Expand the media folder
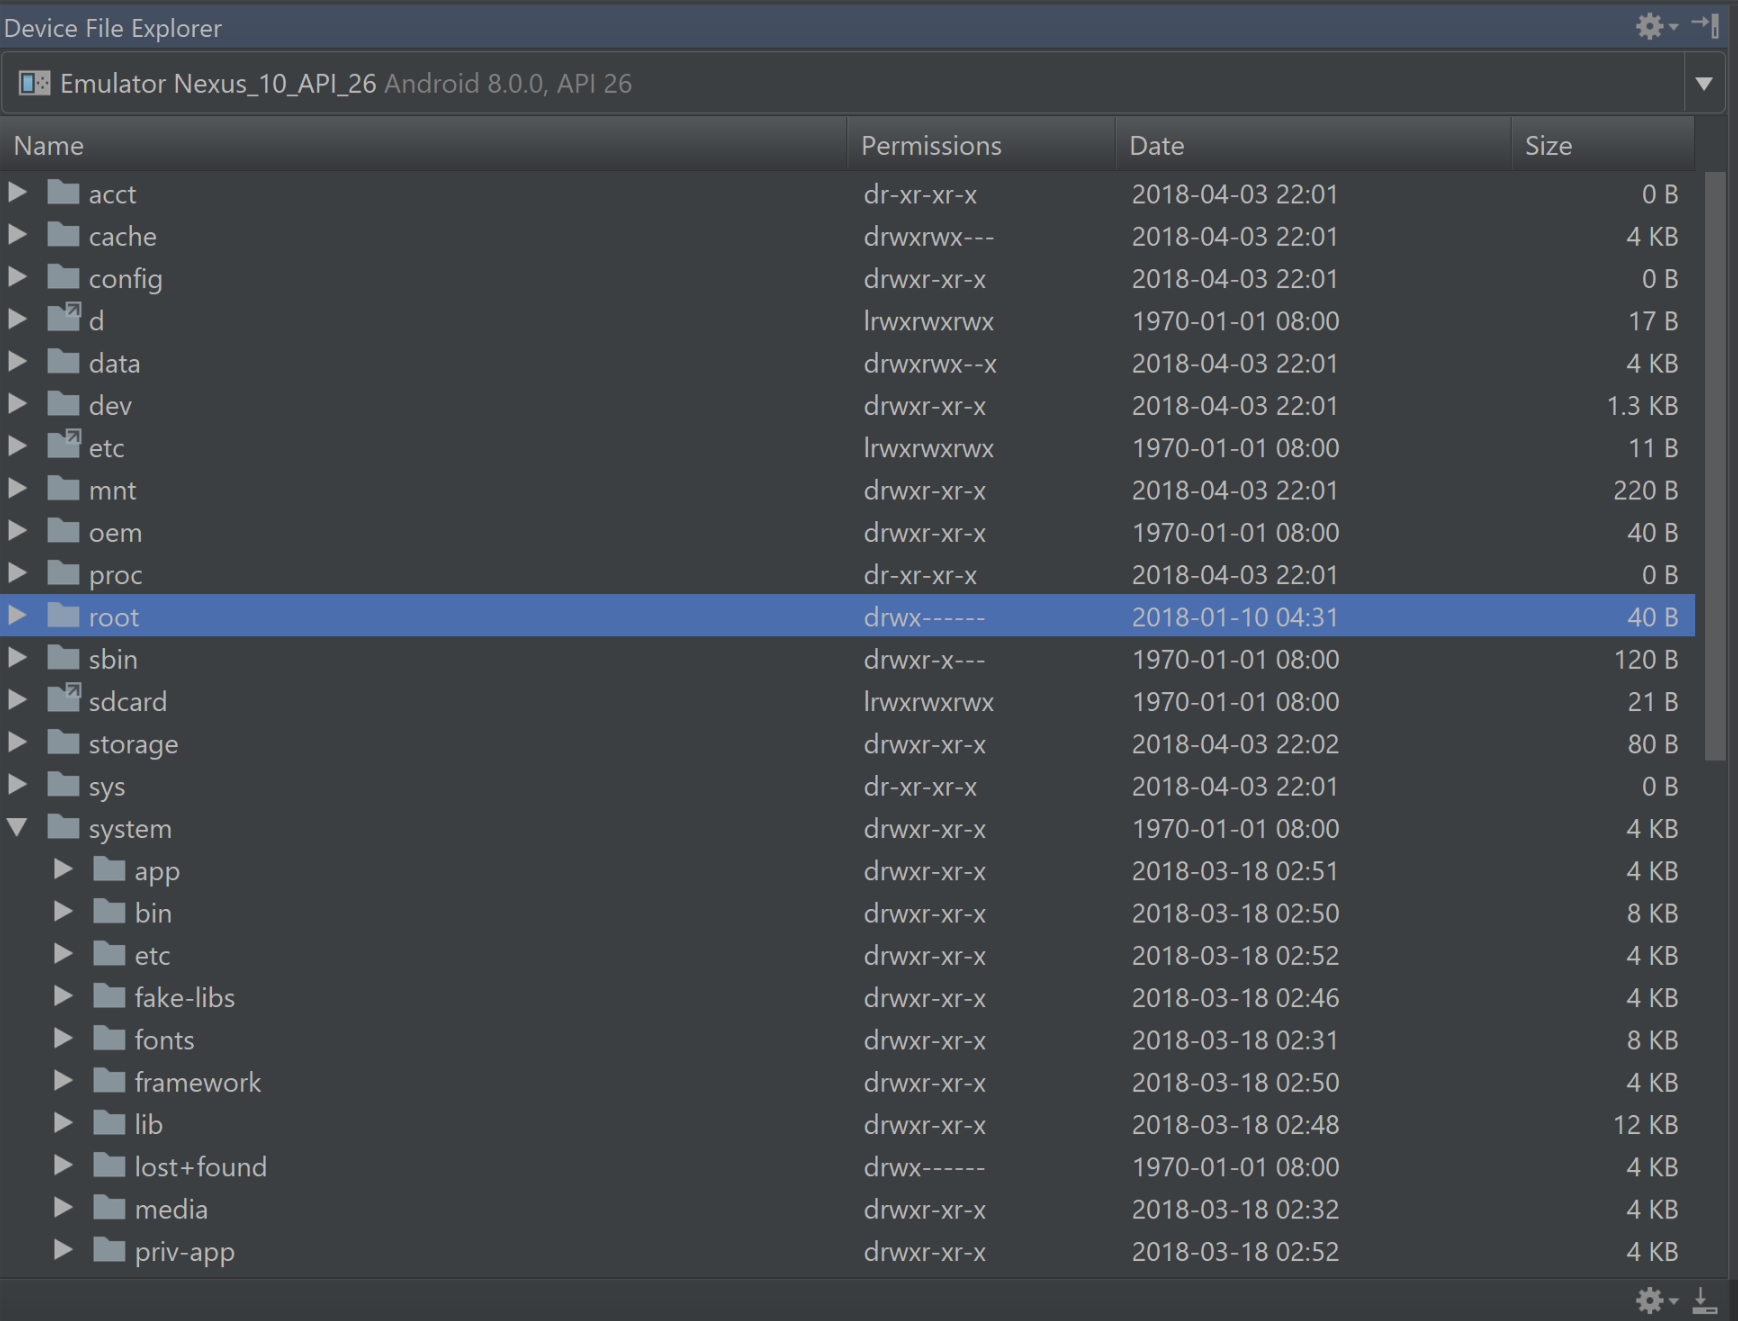The width and height of the screenshot is (1738, 1321). [63, 1208]
